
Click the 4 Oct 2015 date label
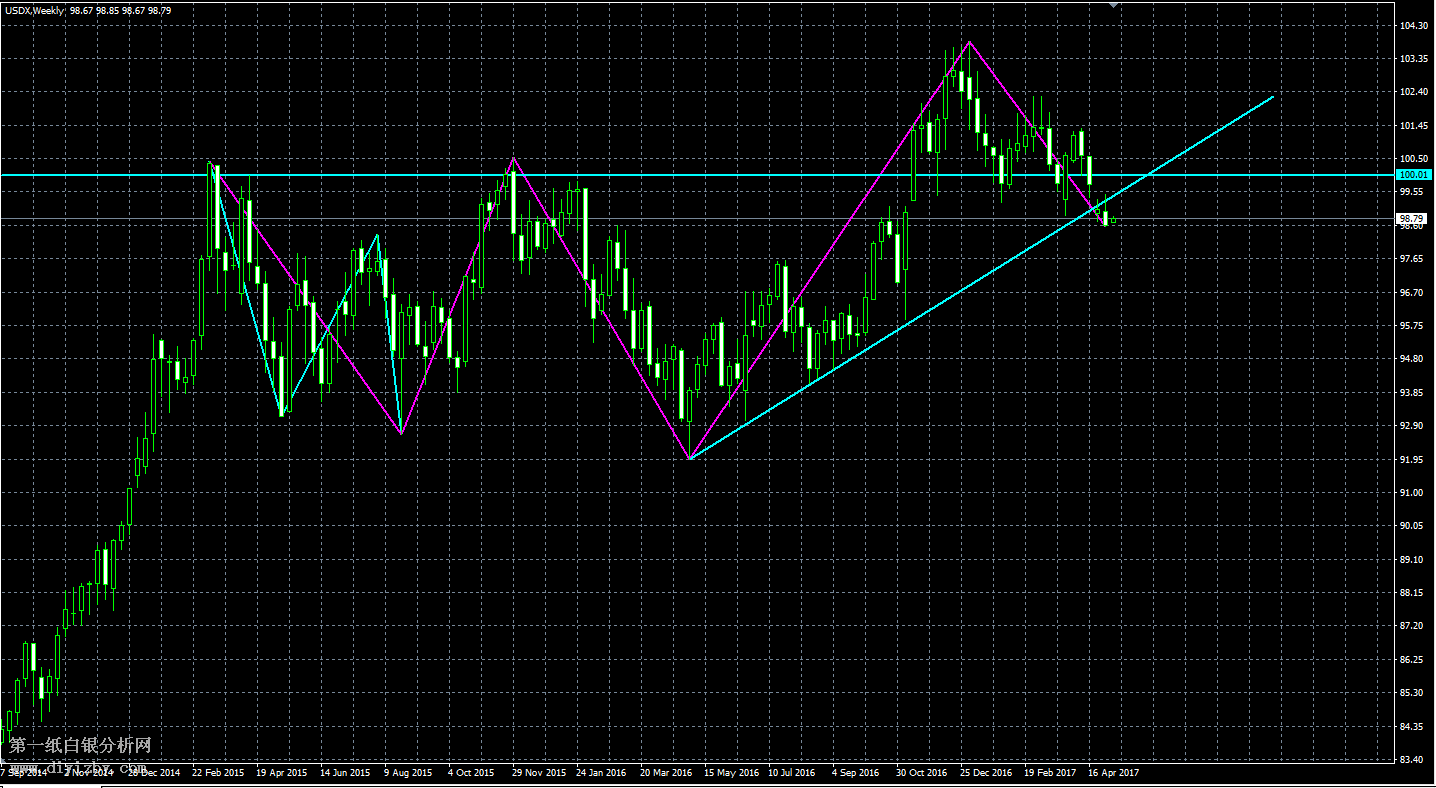coord(471,773)
